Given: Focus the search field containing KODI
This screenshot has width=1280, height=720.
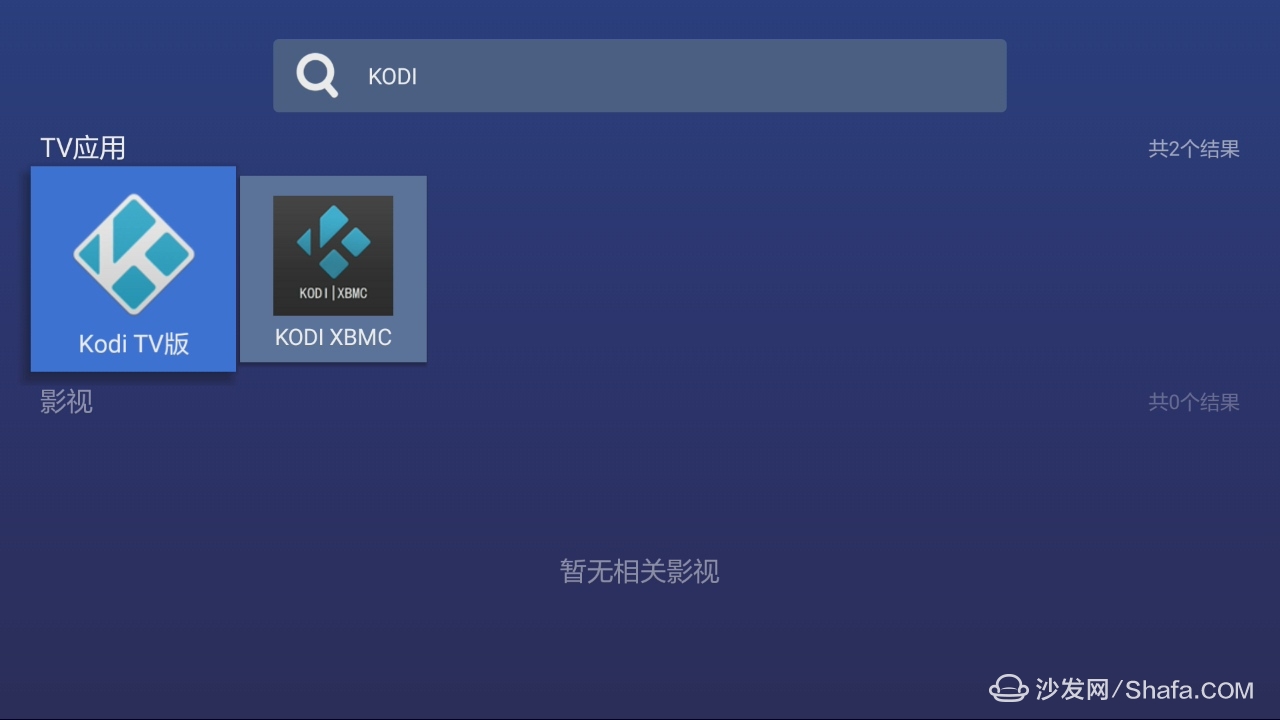Looking at the screenshot, I should pyautogui.click(x=640, y=76).
